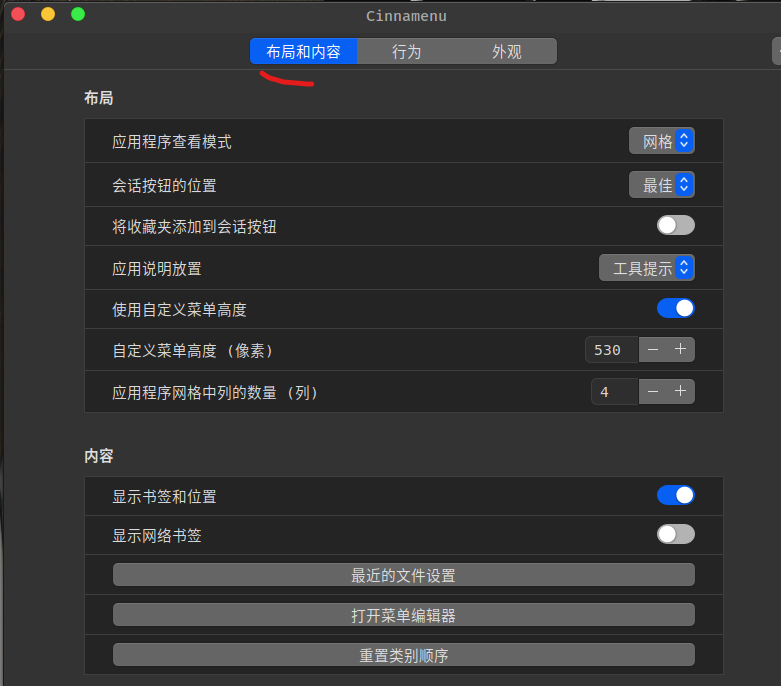Click the 自定义菜单高度 value field 530
This screenshot has width=781, height=686.
click(x=612, y=350)
